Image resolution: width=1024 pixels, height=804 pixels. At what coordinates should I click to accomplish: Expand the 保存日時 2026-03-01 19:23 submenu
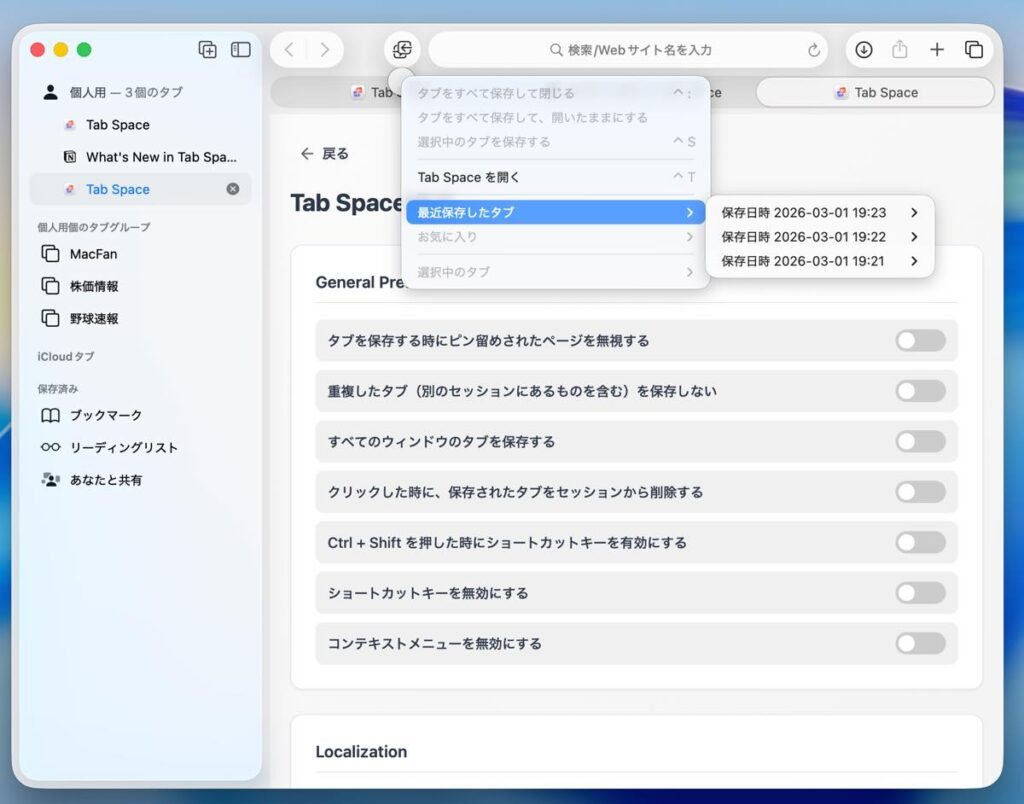pyautogui.click(x=819, y=212)
